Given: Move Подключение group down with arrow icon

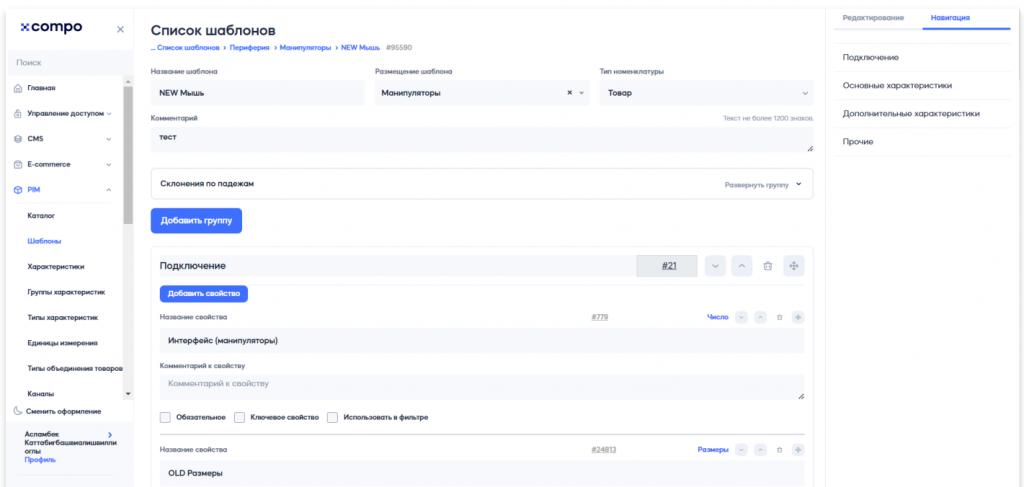Looking at the screenshot, I should coord(715,266).
